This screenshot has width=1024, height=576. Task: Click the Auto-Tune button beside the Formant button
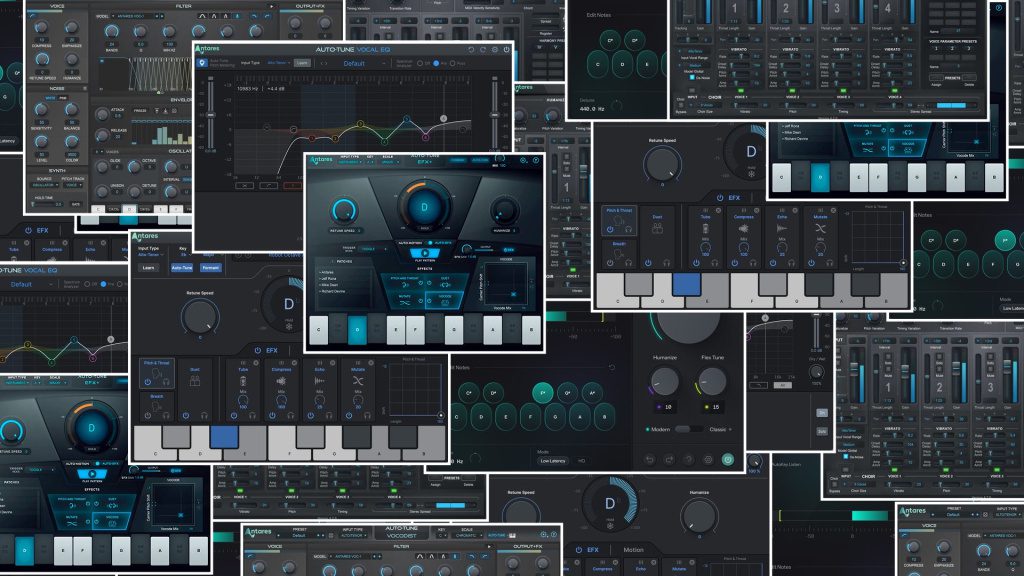pyautogui.click(x=182, y=268)
